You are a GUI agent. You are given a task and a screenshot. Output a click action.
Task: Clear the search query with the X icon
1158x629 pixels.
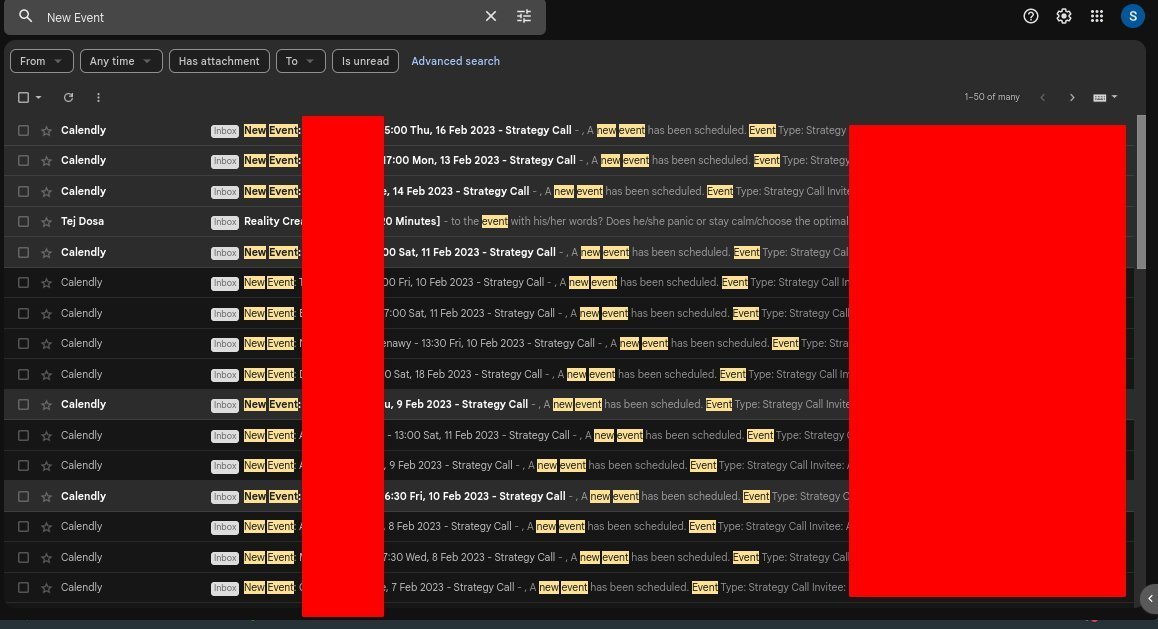tap(490, 16)
